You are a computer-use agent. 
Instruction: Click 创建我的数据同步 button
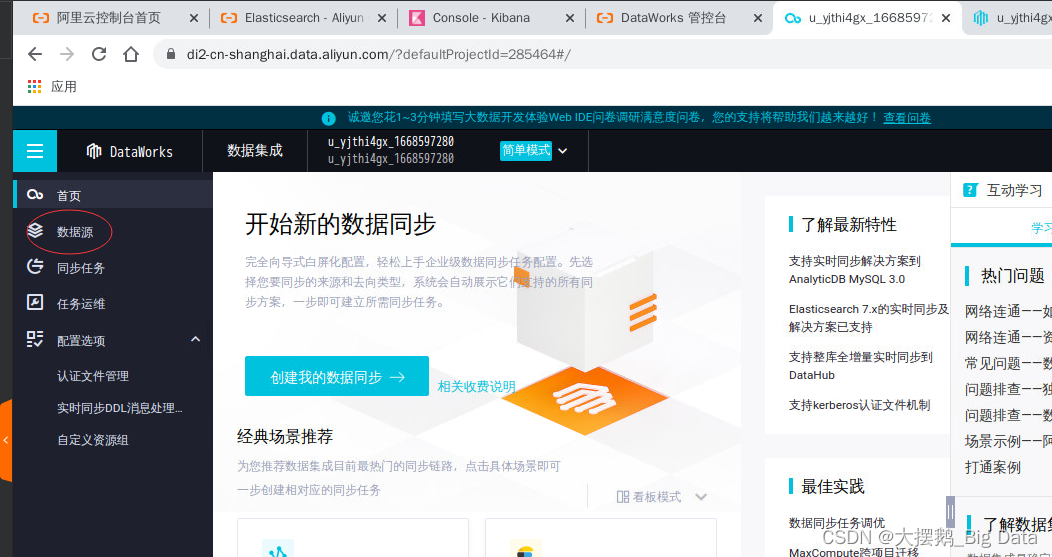337,376
